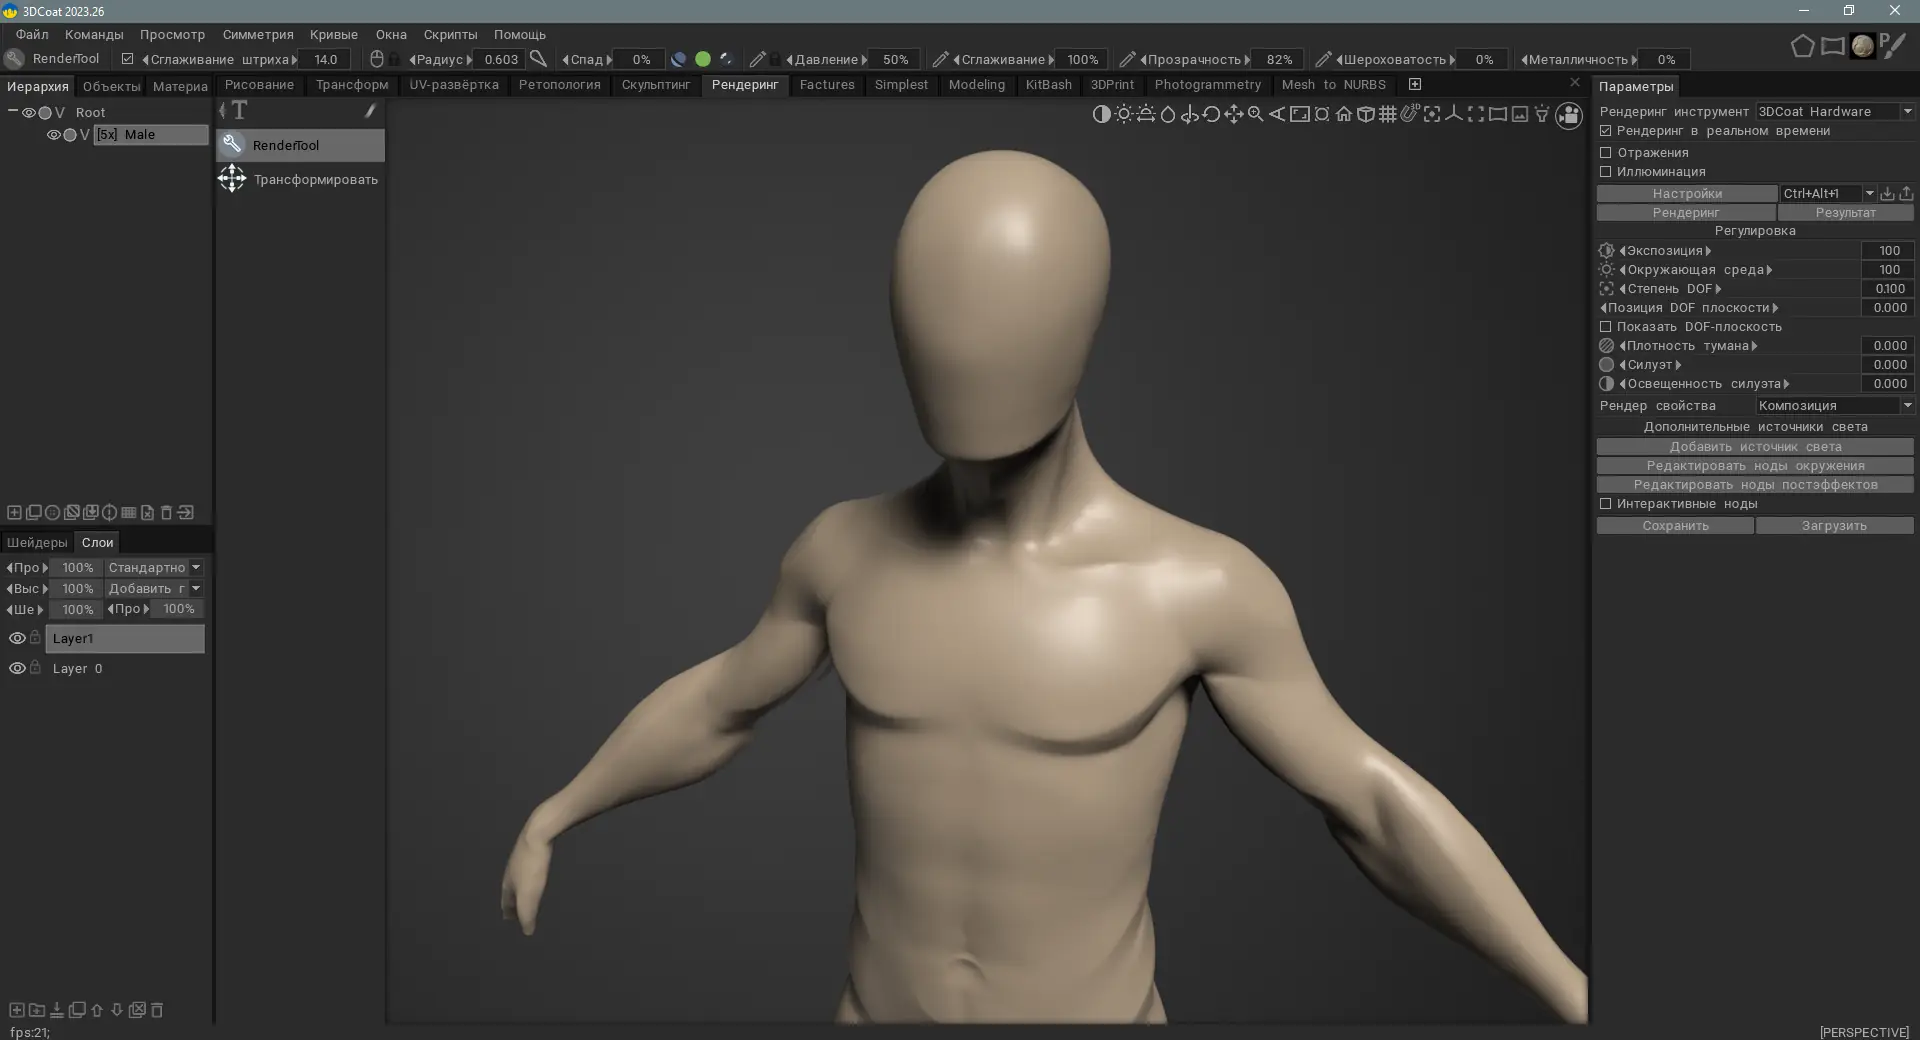Click the 3D magnet snapping icon
This screenshot has height=1040, width=1920.
coord(1409,114)
